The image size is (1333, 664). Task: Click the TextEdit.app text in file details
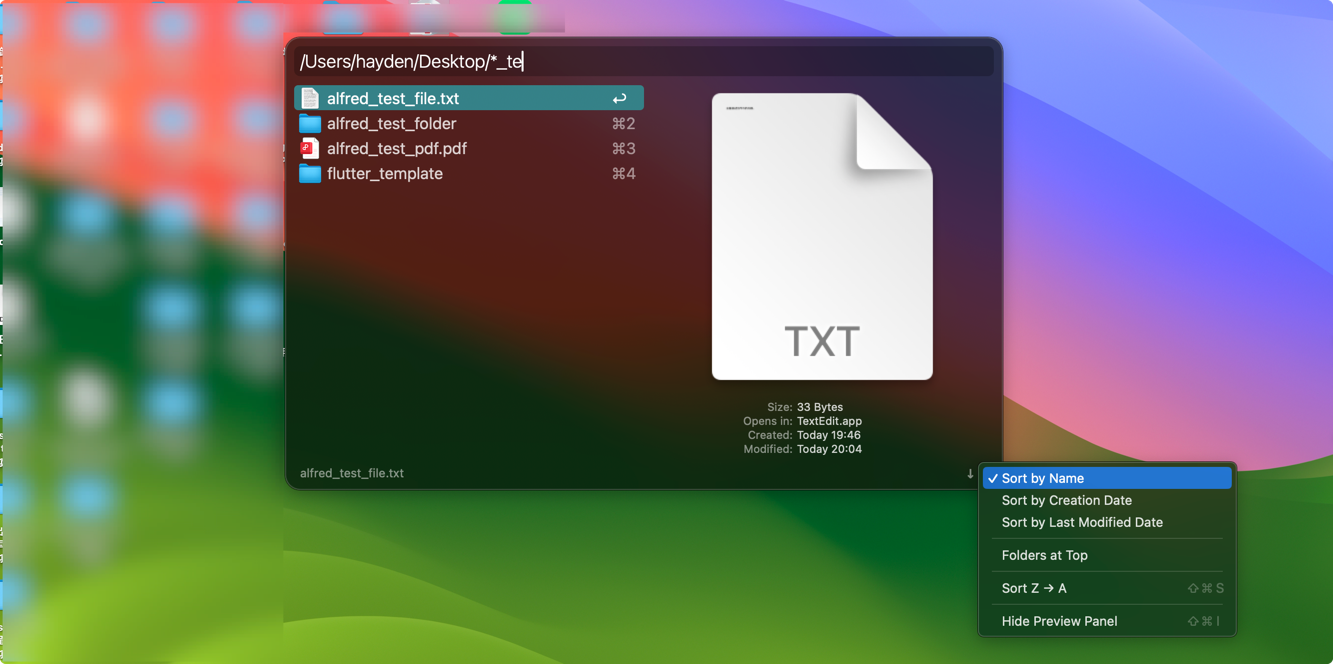tap(829, 421)
